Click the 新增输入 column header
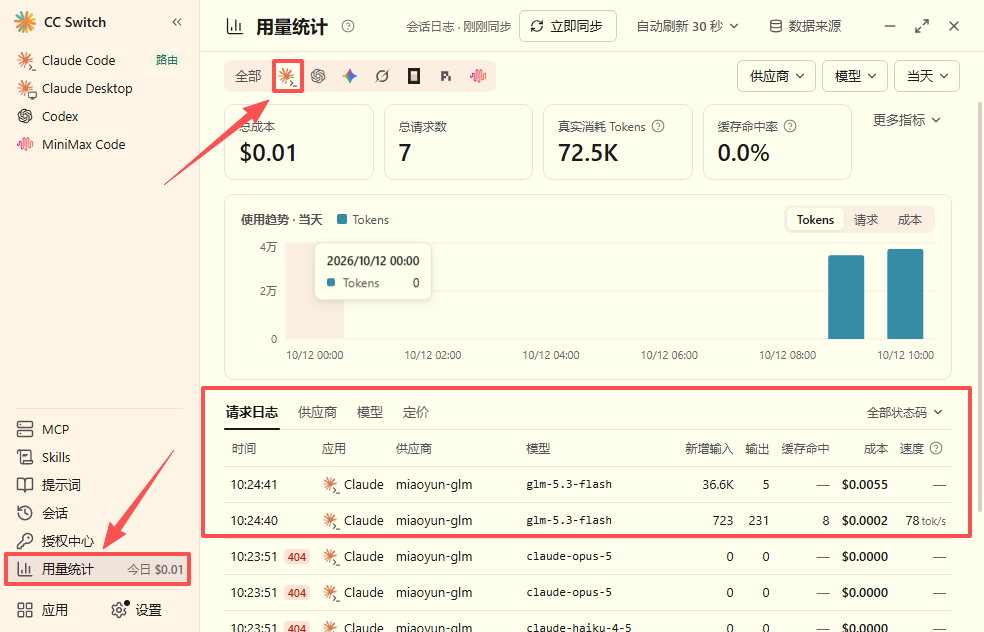This screenshot has height=632, width=984. coord(709,449)
